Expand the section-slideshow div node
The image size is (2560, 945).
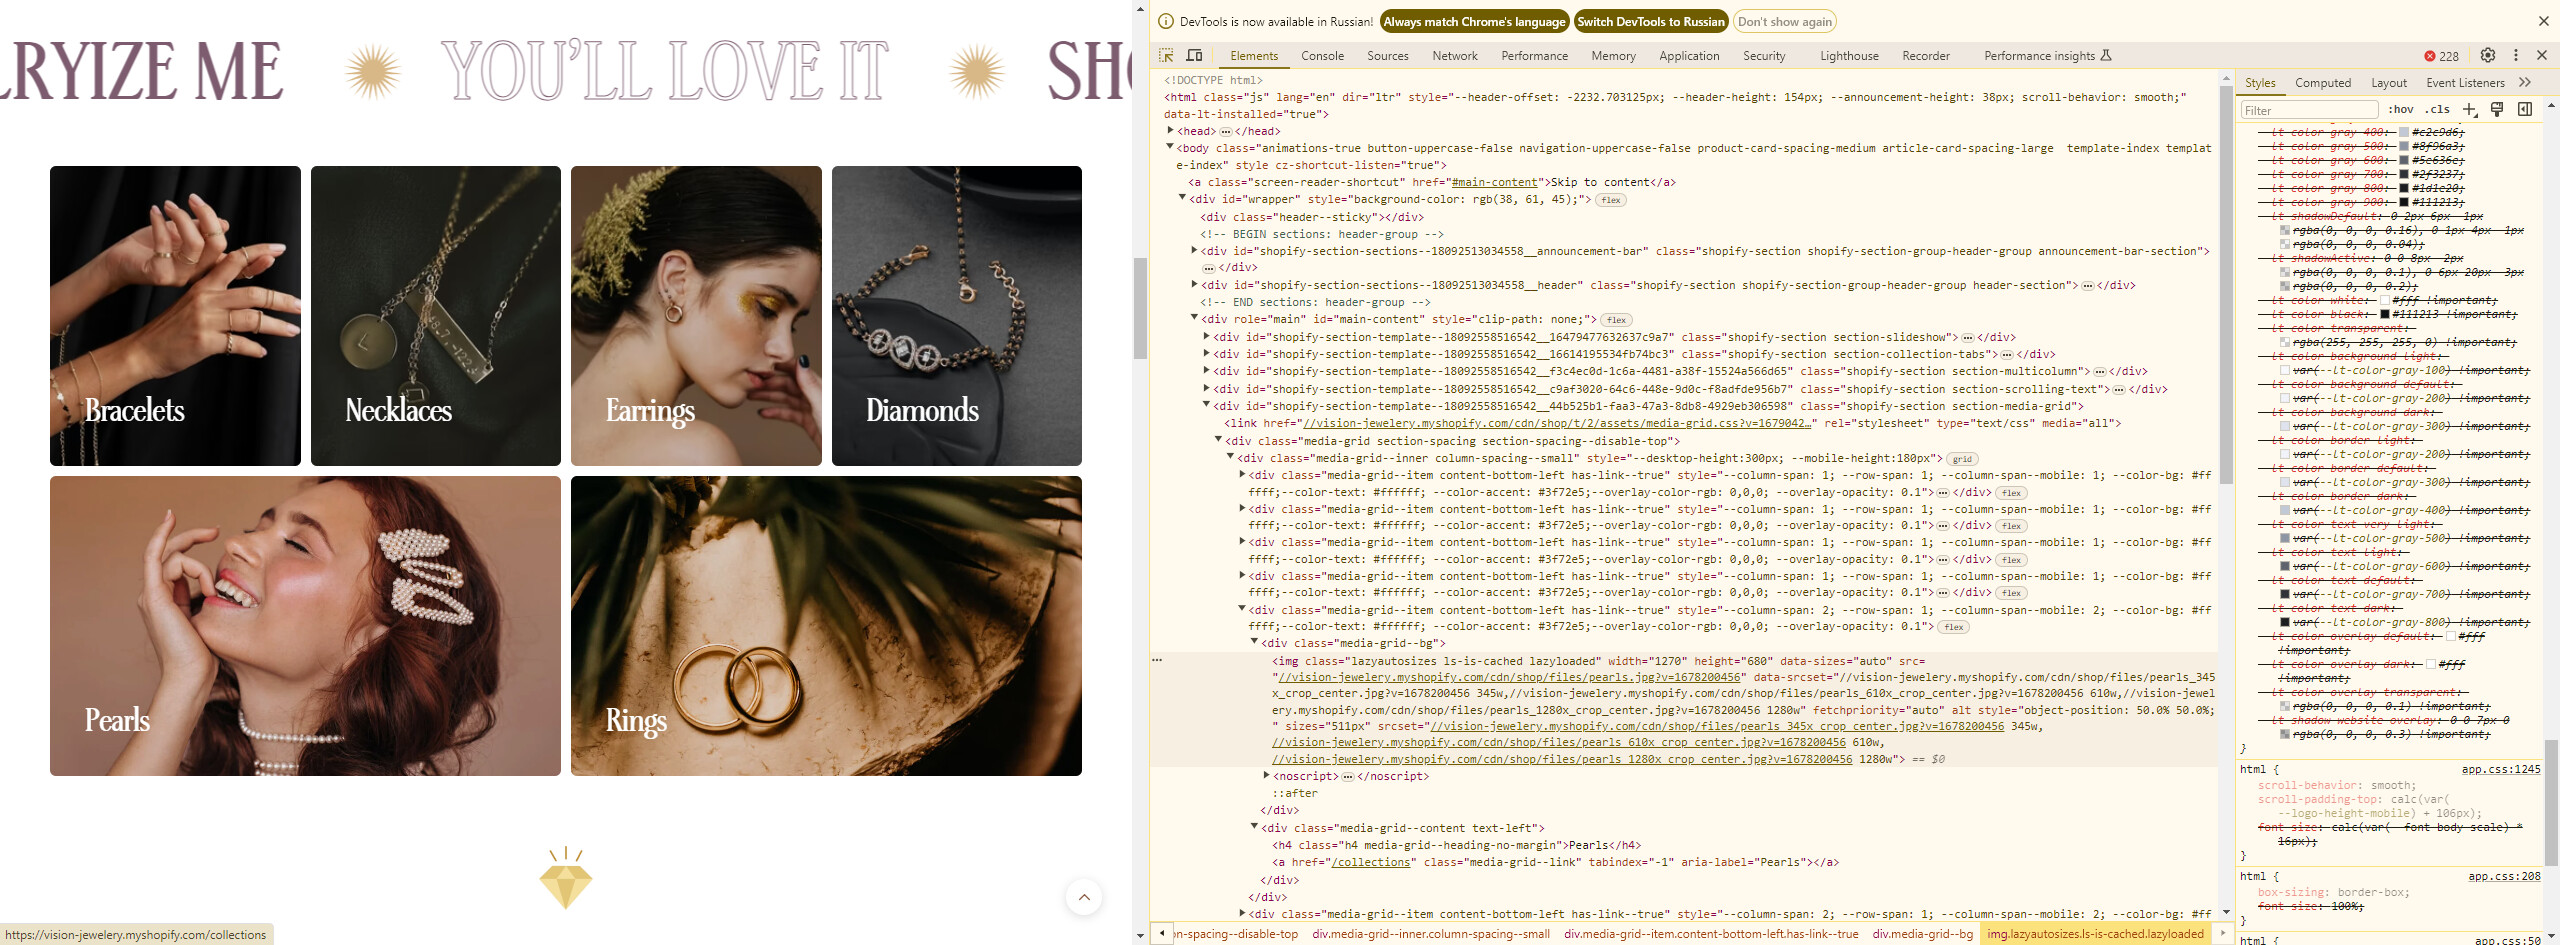pos(1206,337)
